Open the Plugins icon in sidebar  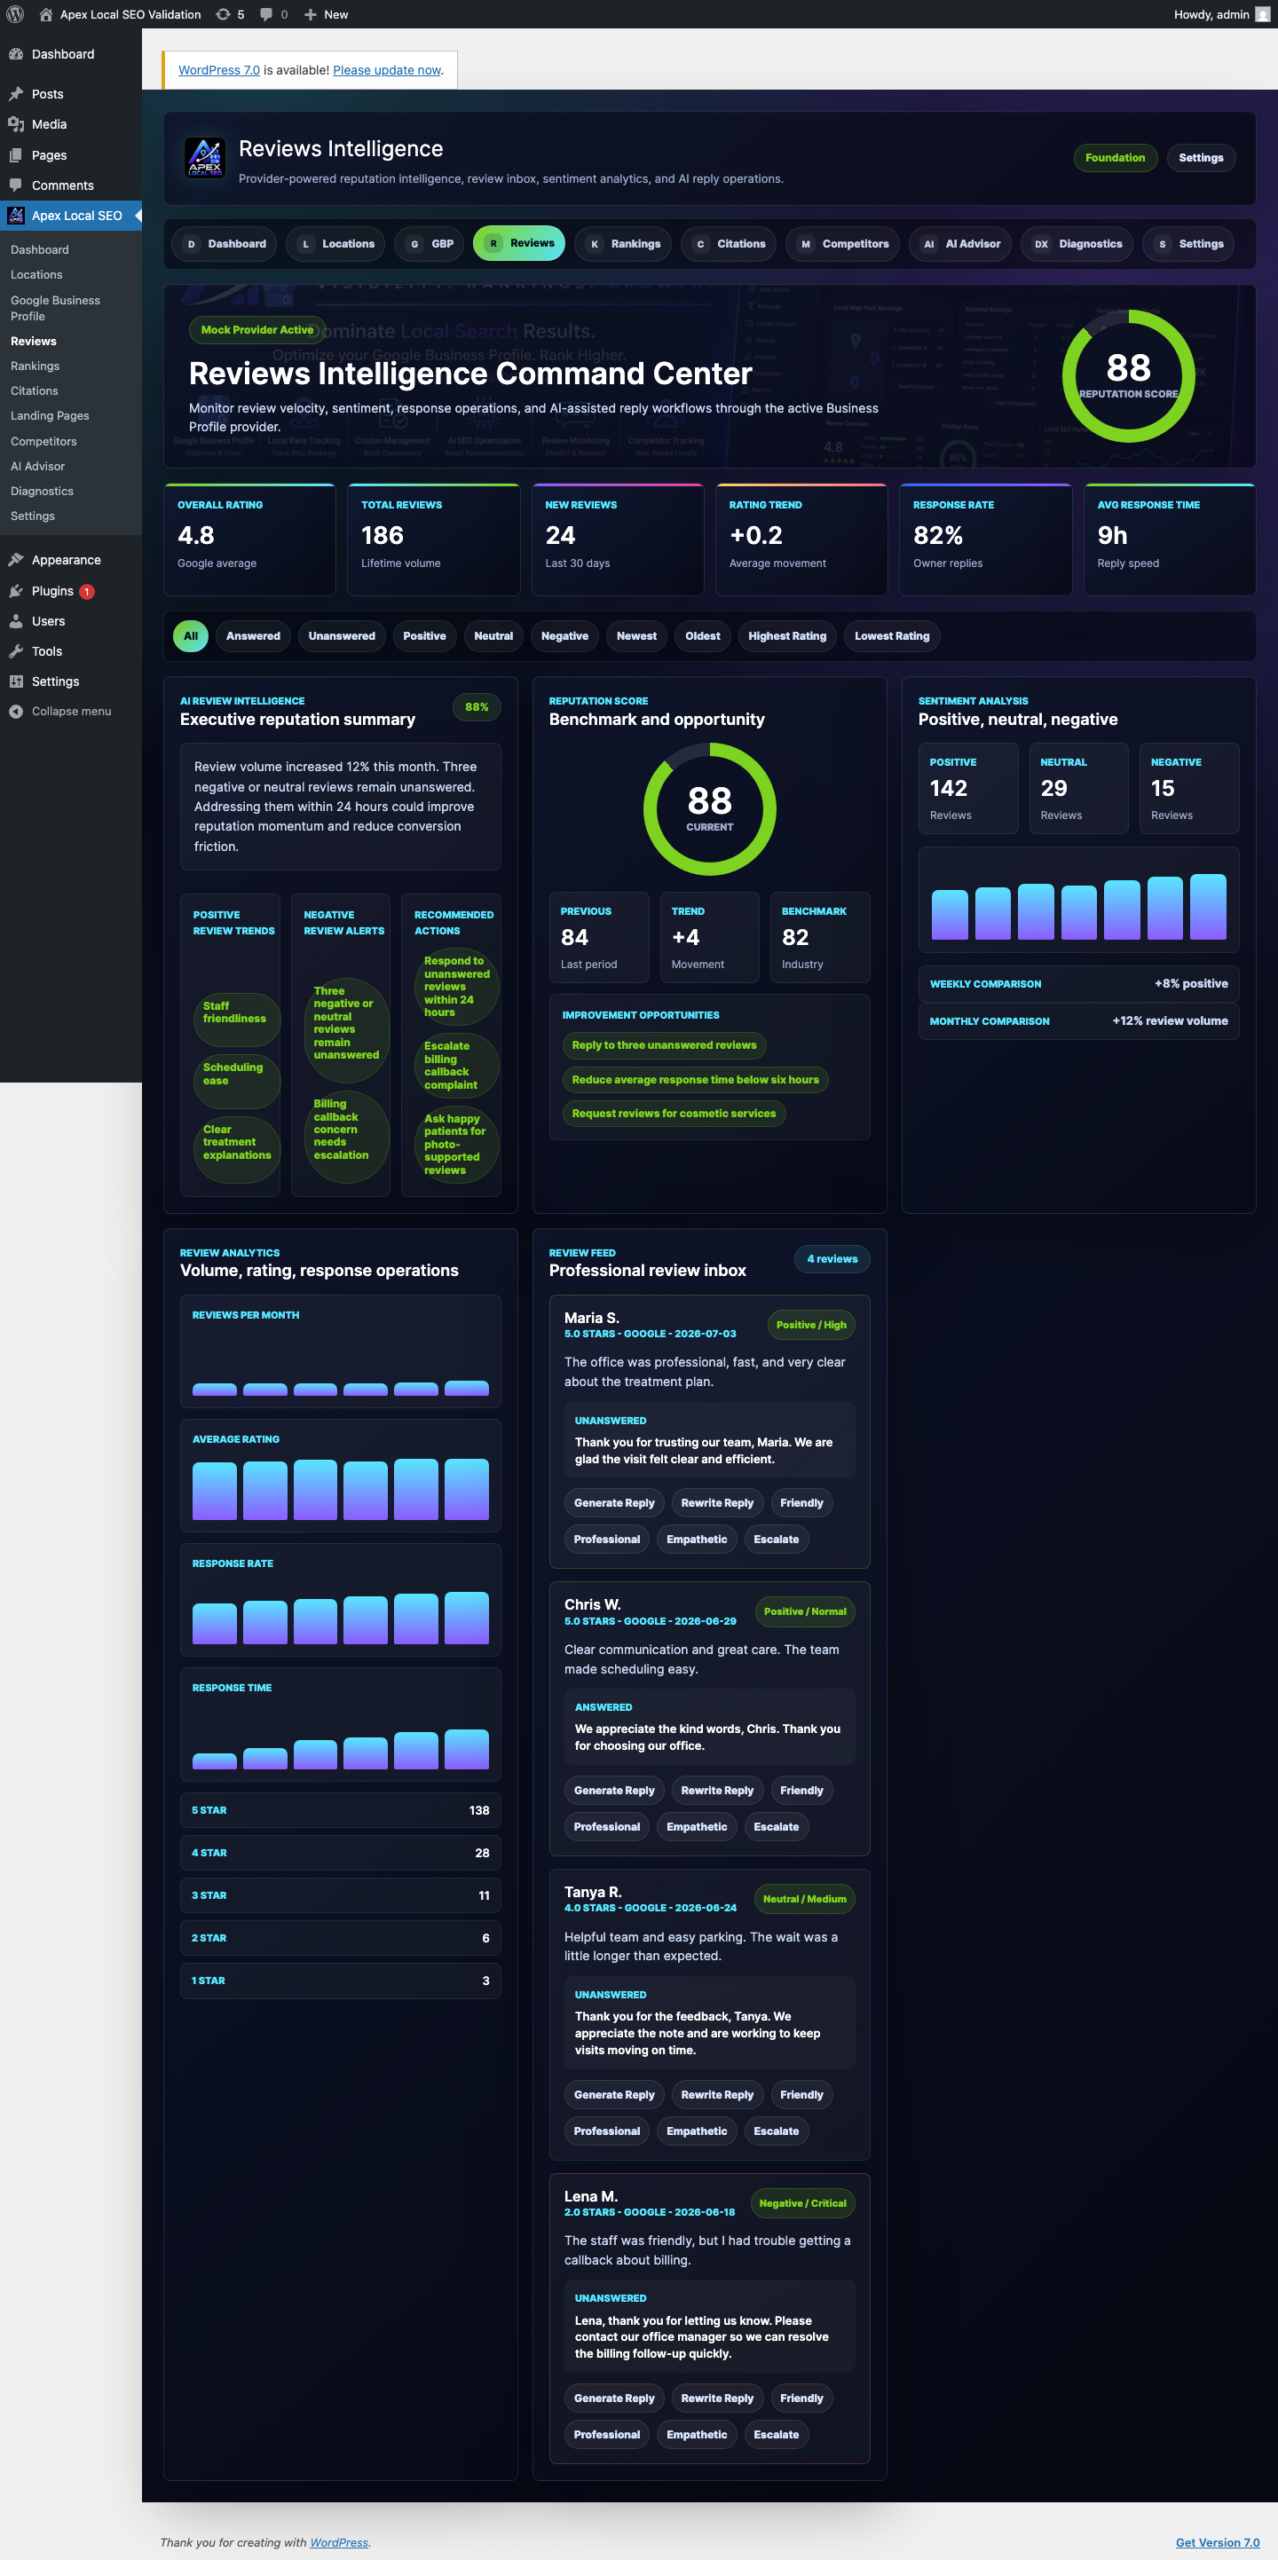tap(16, 591)
